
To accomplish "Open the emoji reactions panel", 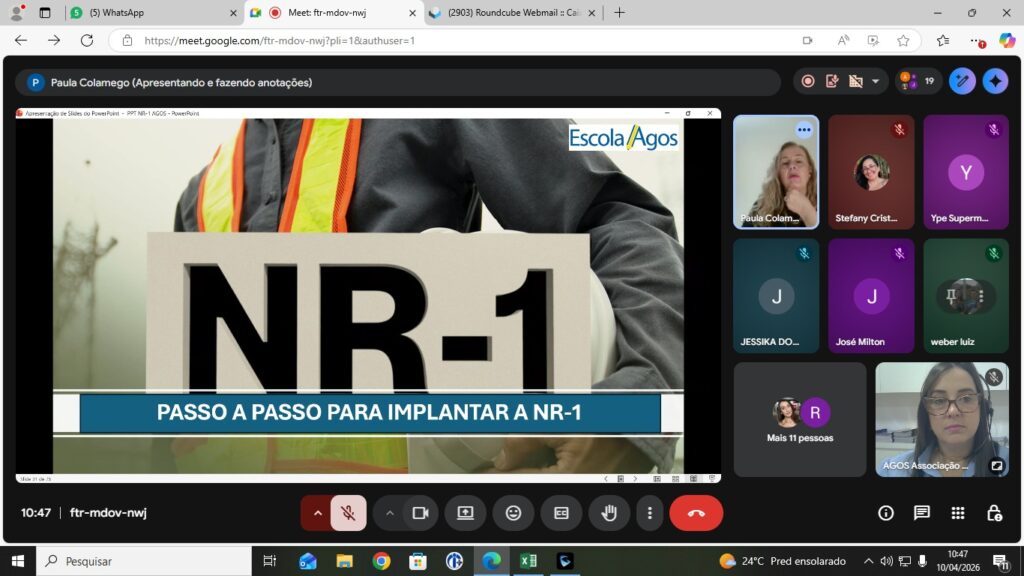I will tap(513, 513).
